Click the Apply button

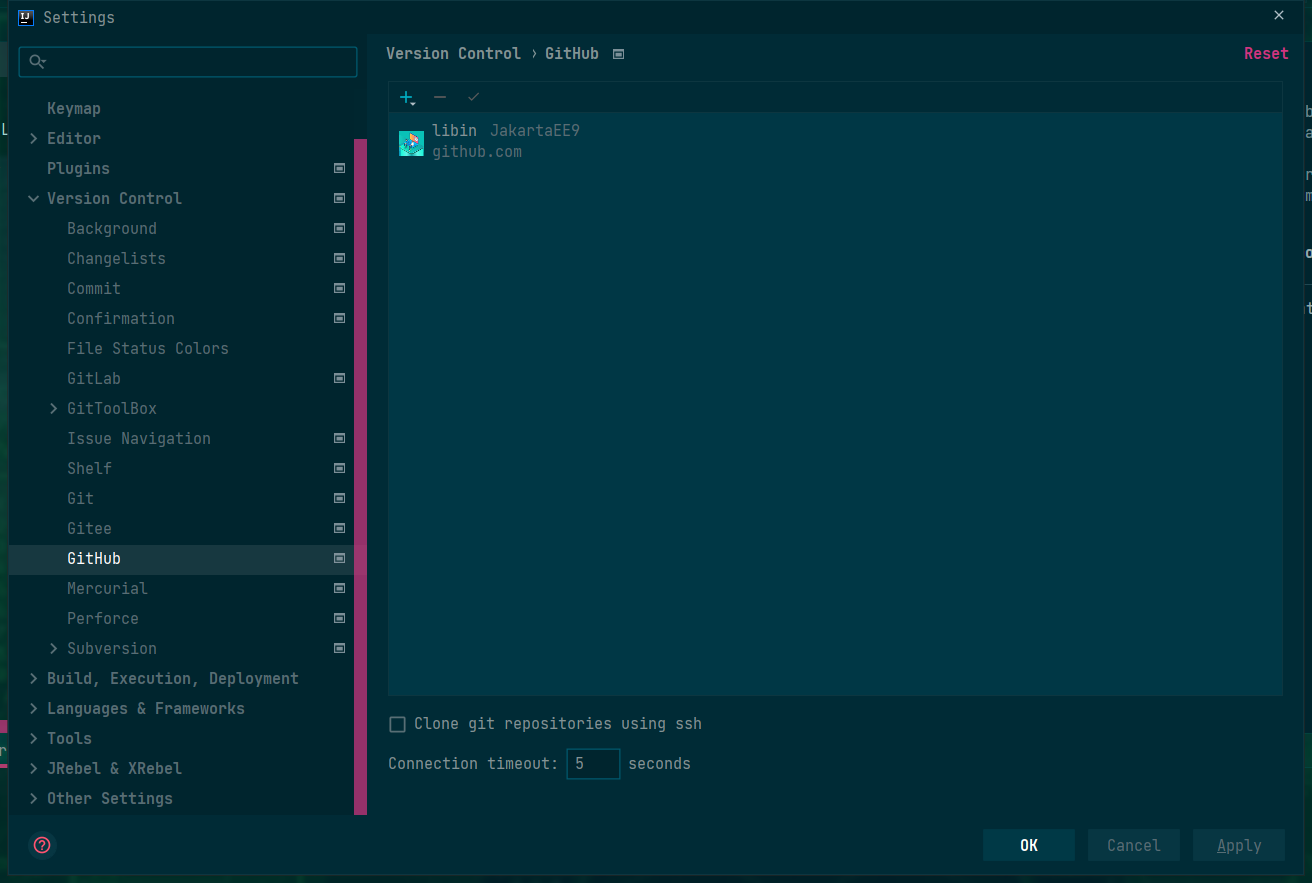point(1239,845)
